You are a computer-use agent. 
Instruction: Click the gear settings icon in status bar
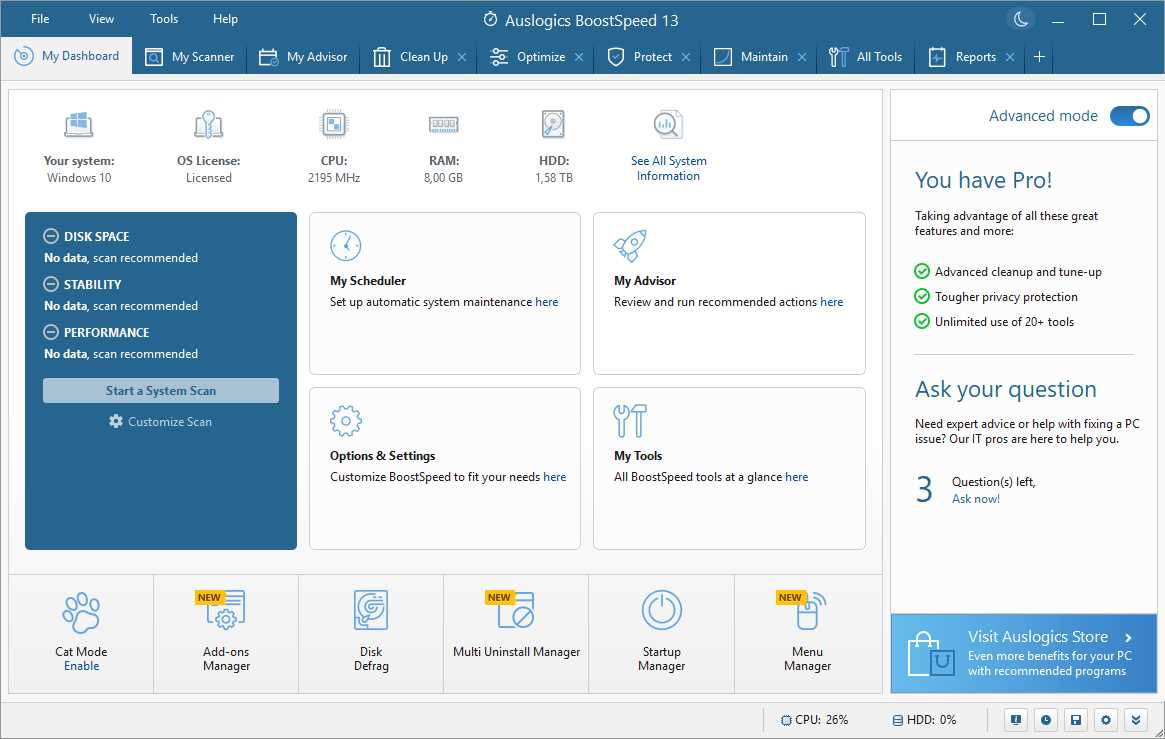1106,720
